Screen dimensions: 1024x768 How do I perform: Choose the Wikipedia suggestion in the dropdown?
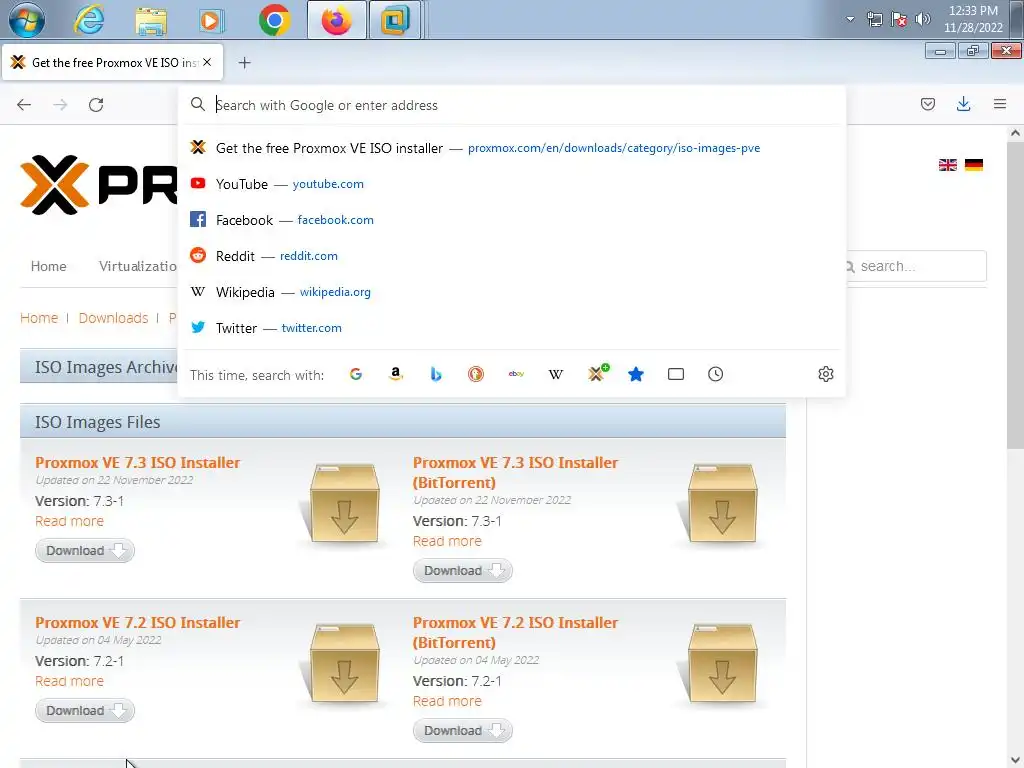click(511, 292)
